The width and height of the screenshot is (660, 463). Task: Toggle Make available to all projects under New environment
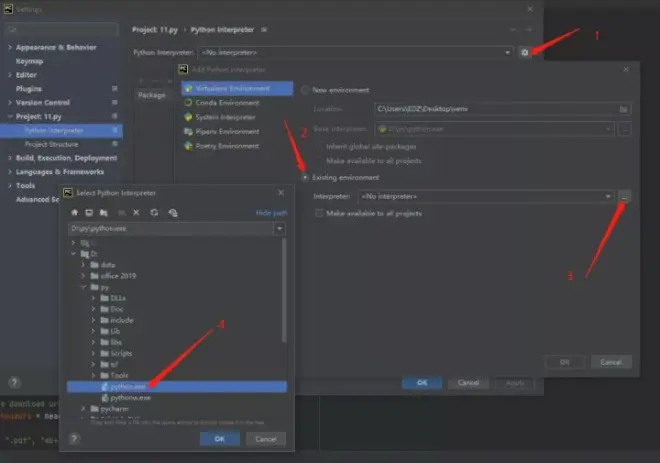tap(320, 161)
